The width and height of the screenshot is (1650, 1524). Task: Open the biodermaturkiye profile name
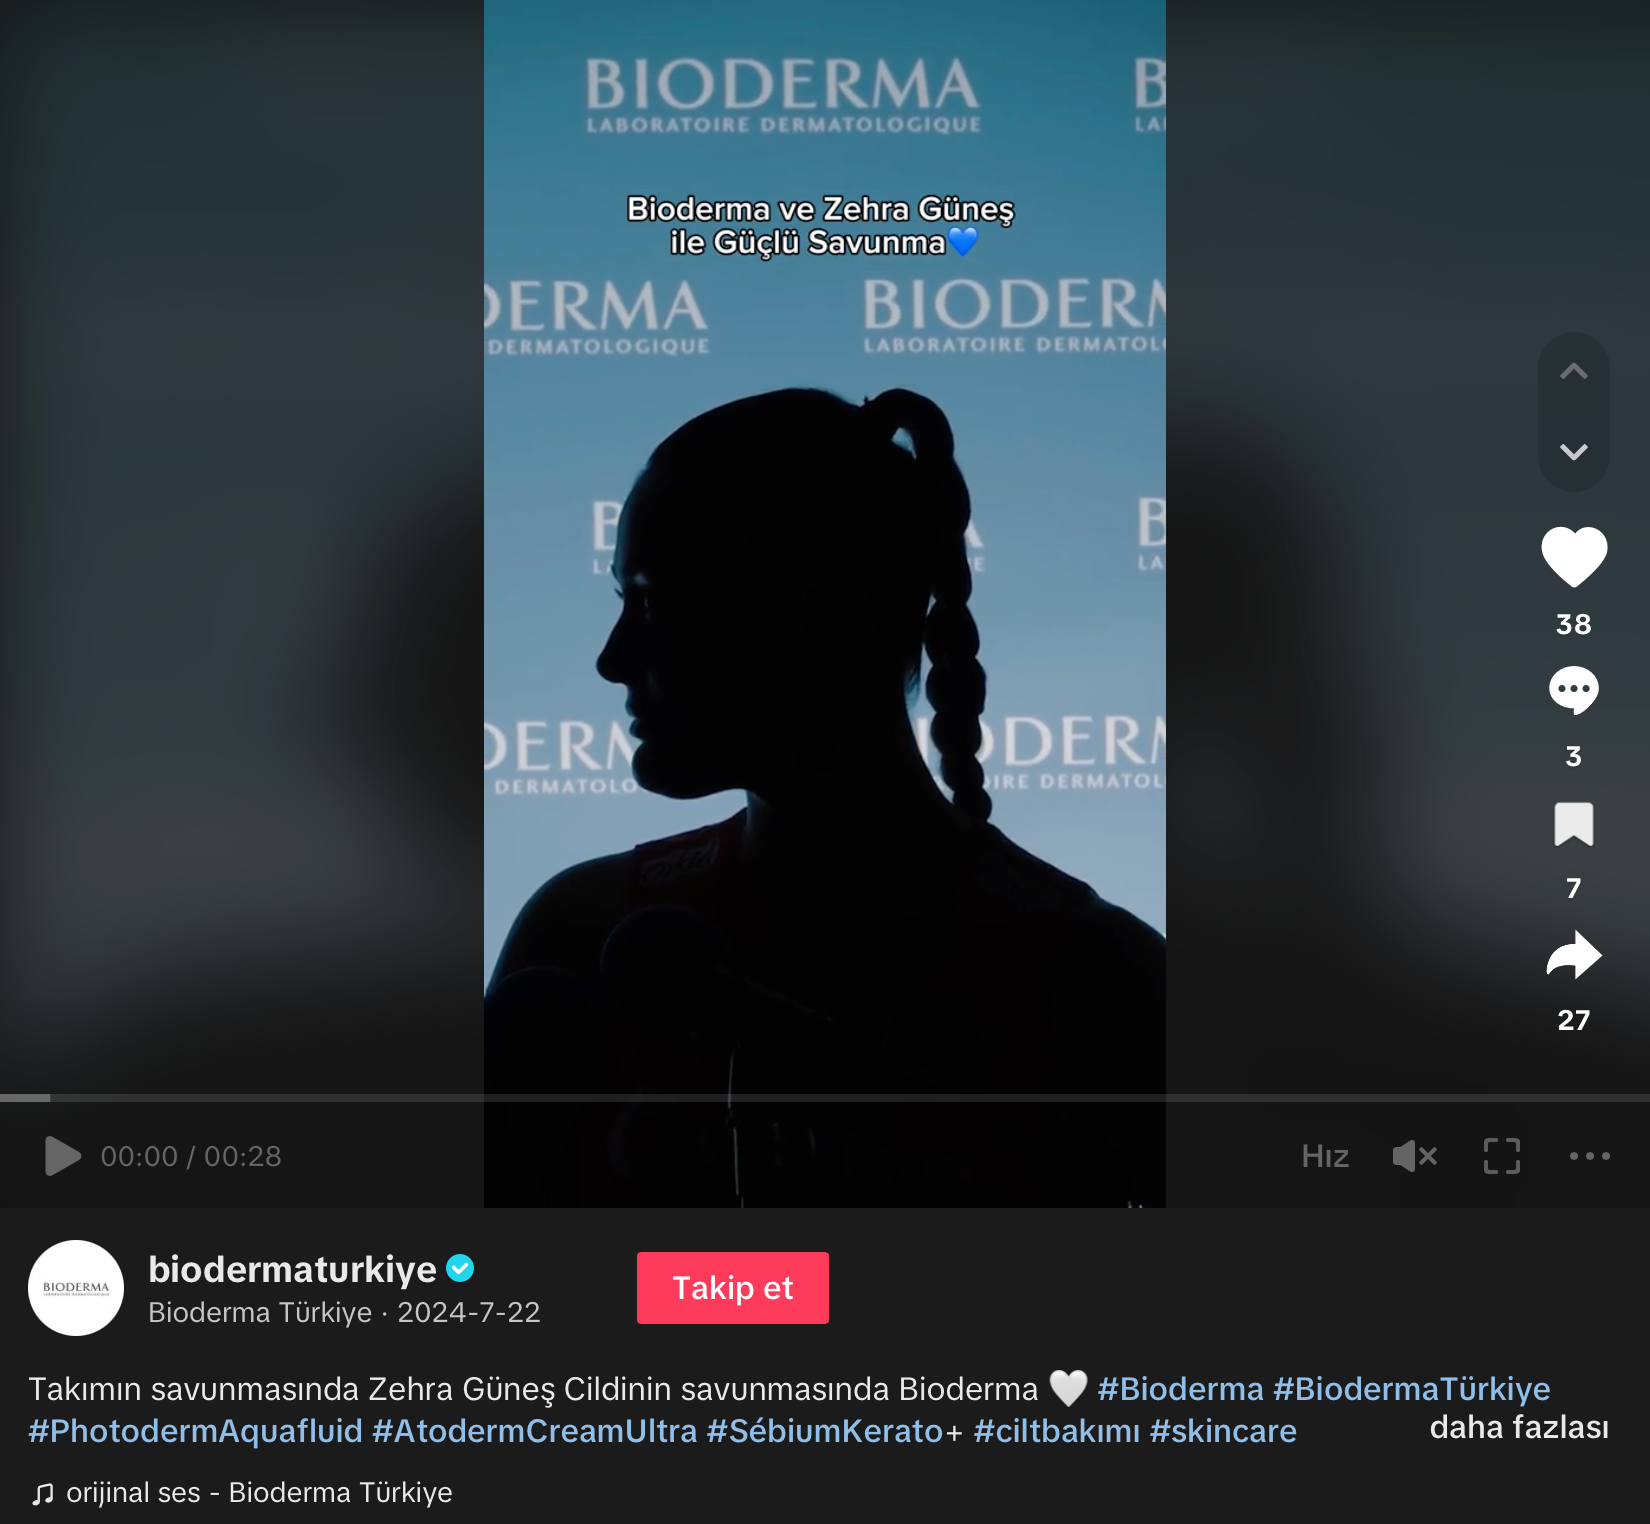292,1269
